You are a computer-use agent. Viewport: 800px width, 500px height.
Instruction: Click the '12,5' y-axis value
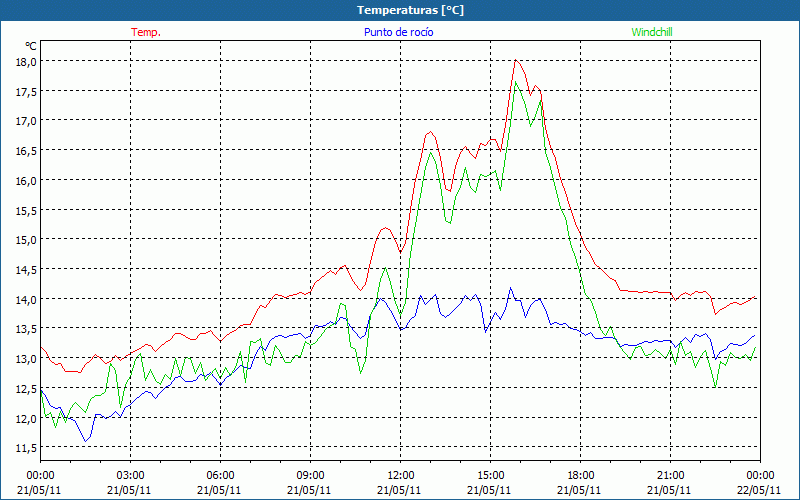coord(27,389)
